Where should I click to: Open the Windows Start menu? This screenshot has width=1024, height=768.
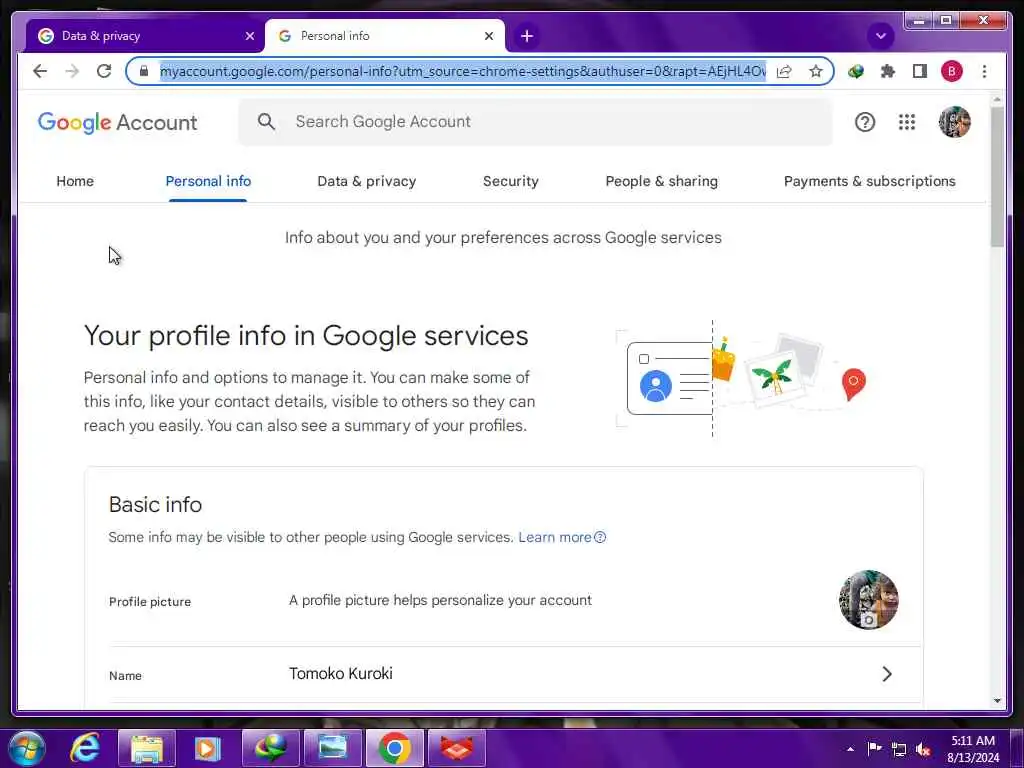point(27,748)
